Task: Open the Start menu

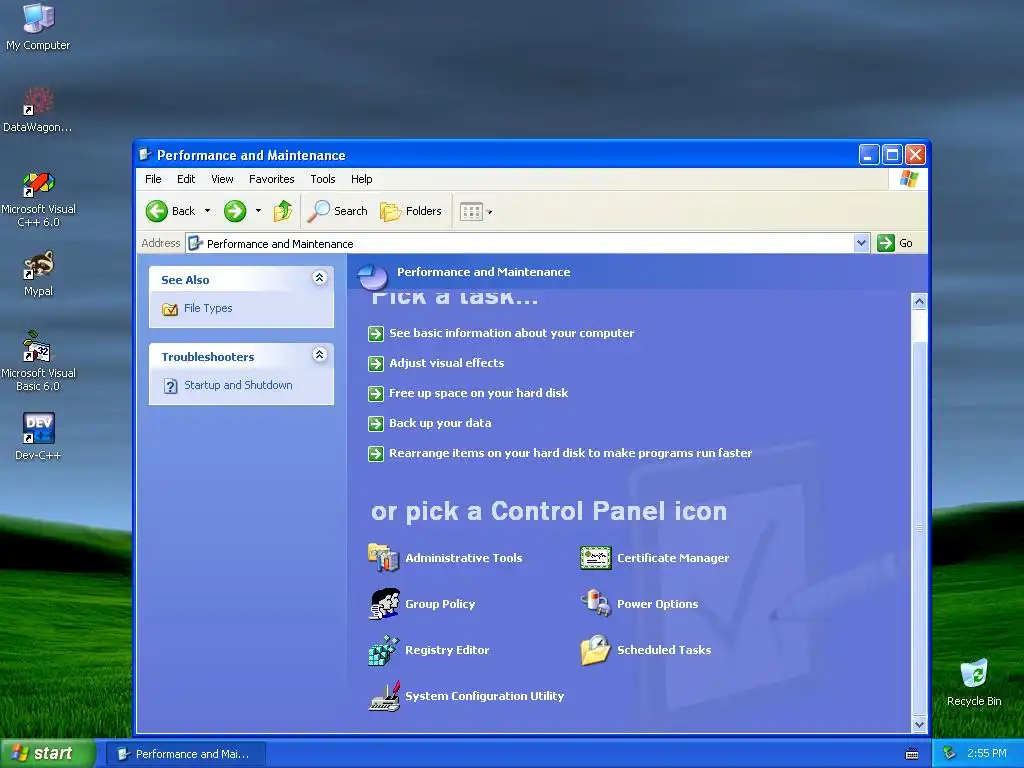Action: point(47,754)
